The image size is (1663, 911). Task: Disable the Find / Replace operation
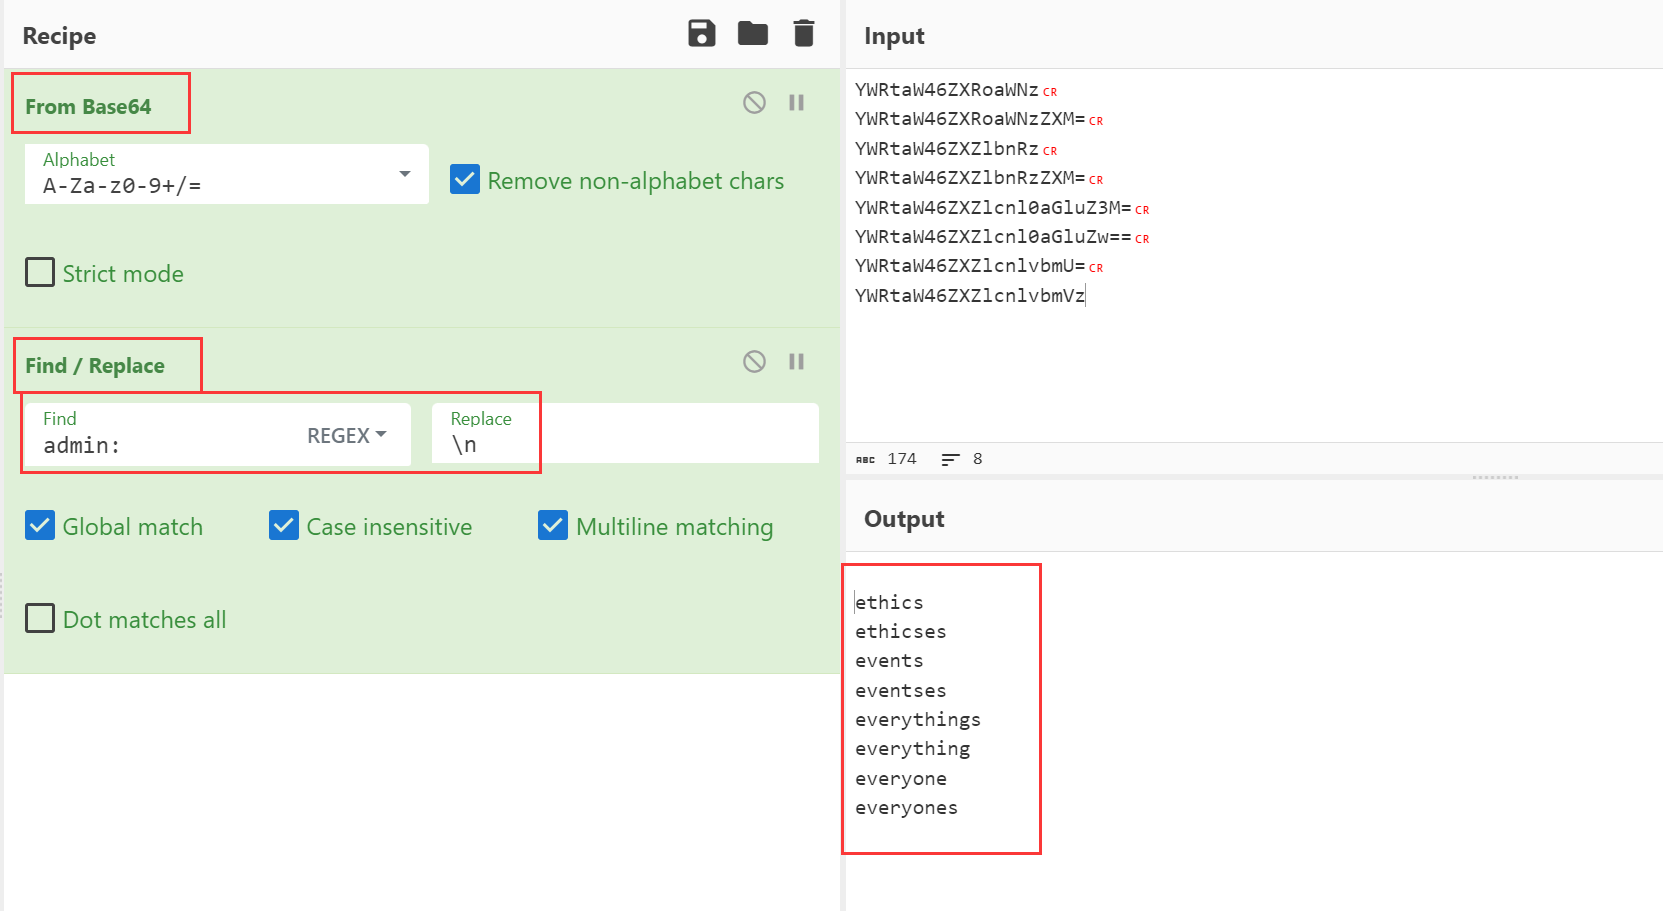tap(754, 361)
